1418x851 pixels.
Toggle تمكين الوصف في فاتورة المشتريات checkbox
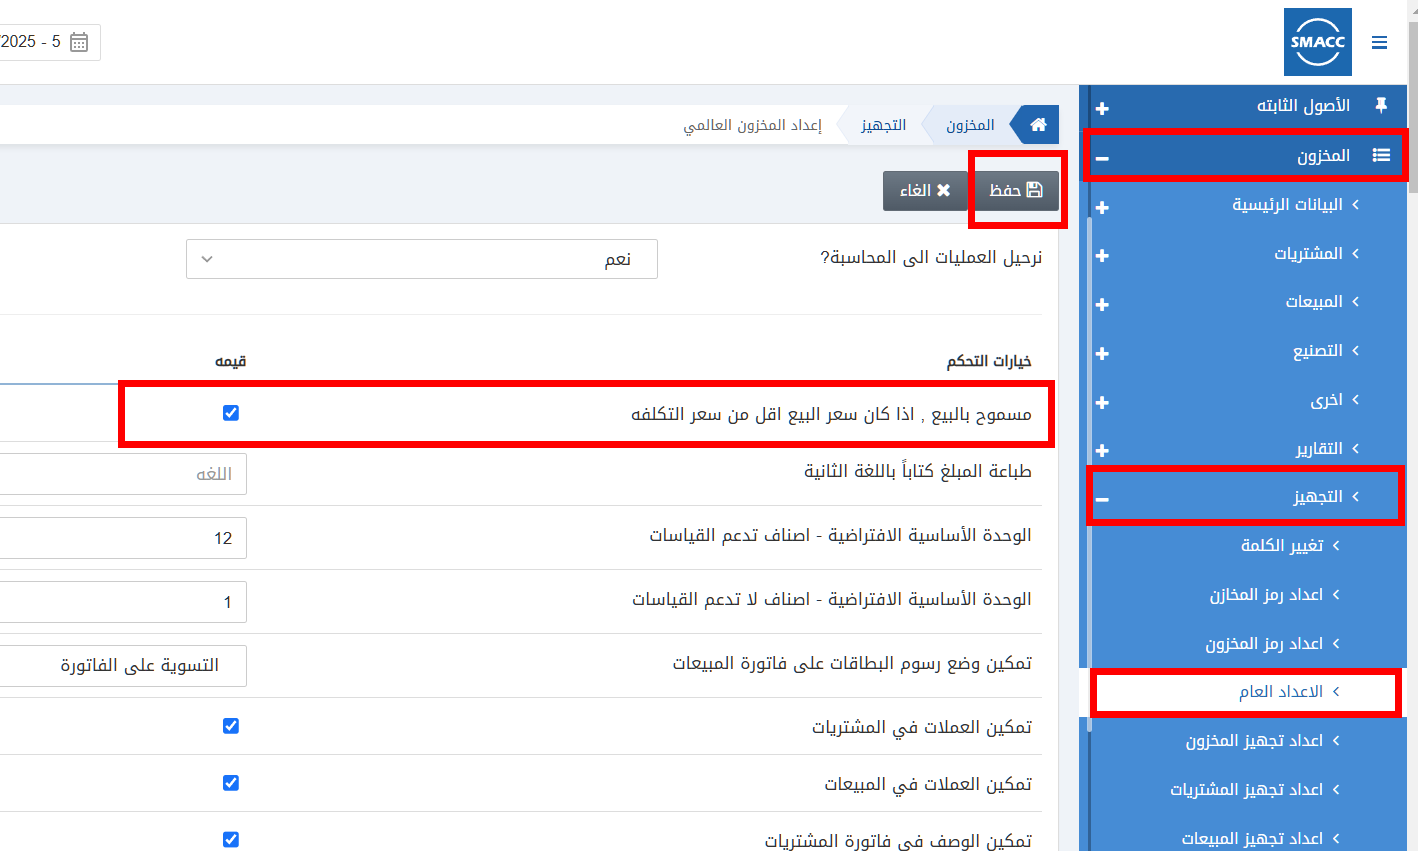tap(231, 840)
